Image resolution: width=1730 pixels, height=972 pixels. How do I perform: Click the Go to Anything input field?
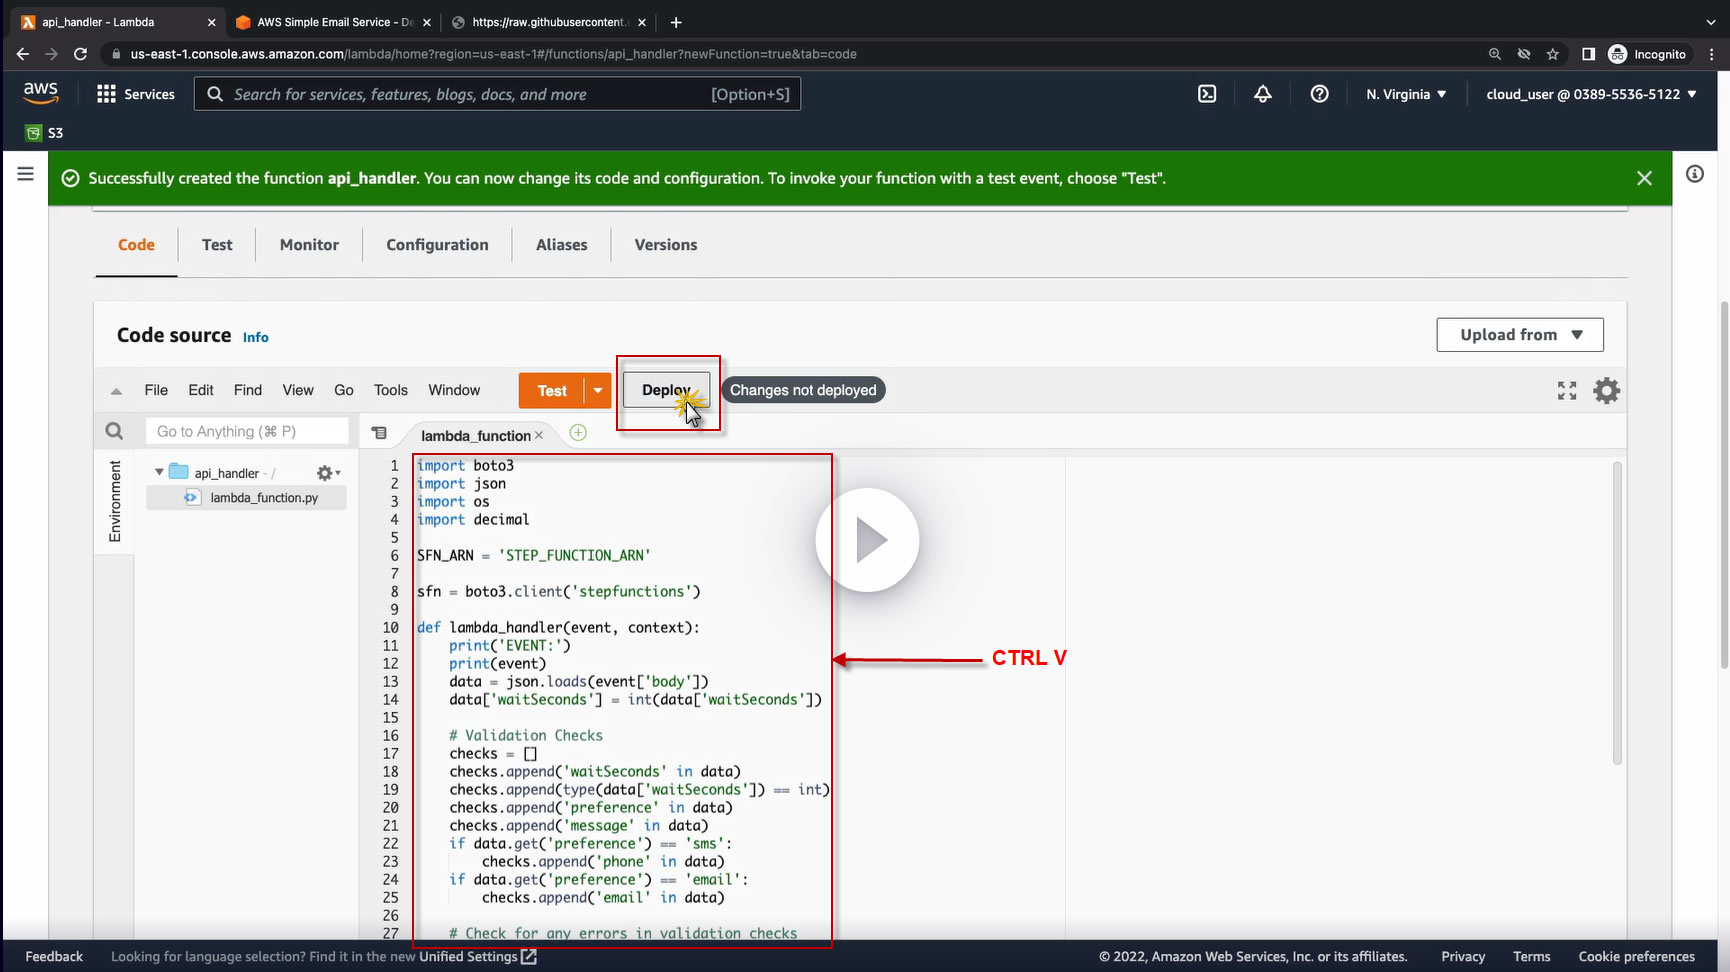[248, 431]
